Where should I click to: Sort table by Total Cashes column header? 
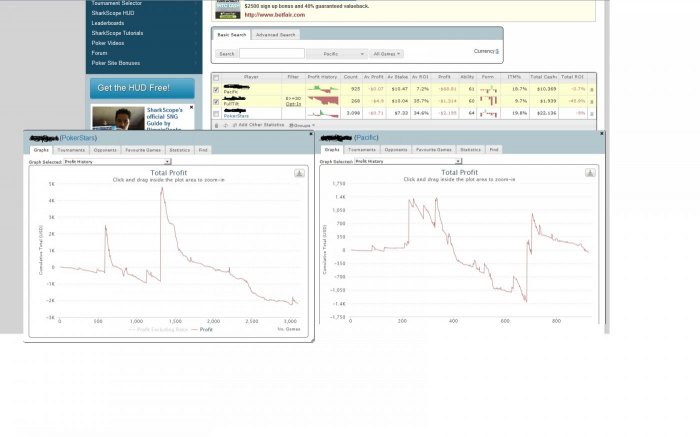pyautogui.click(x=543, y=77)
